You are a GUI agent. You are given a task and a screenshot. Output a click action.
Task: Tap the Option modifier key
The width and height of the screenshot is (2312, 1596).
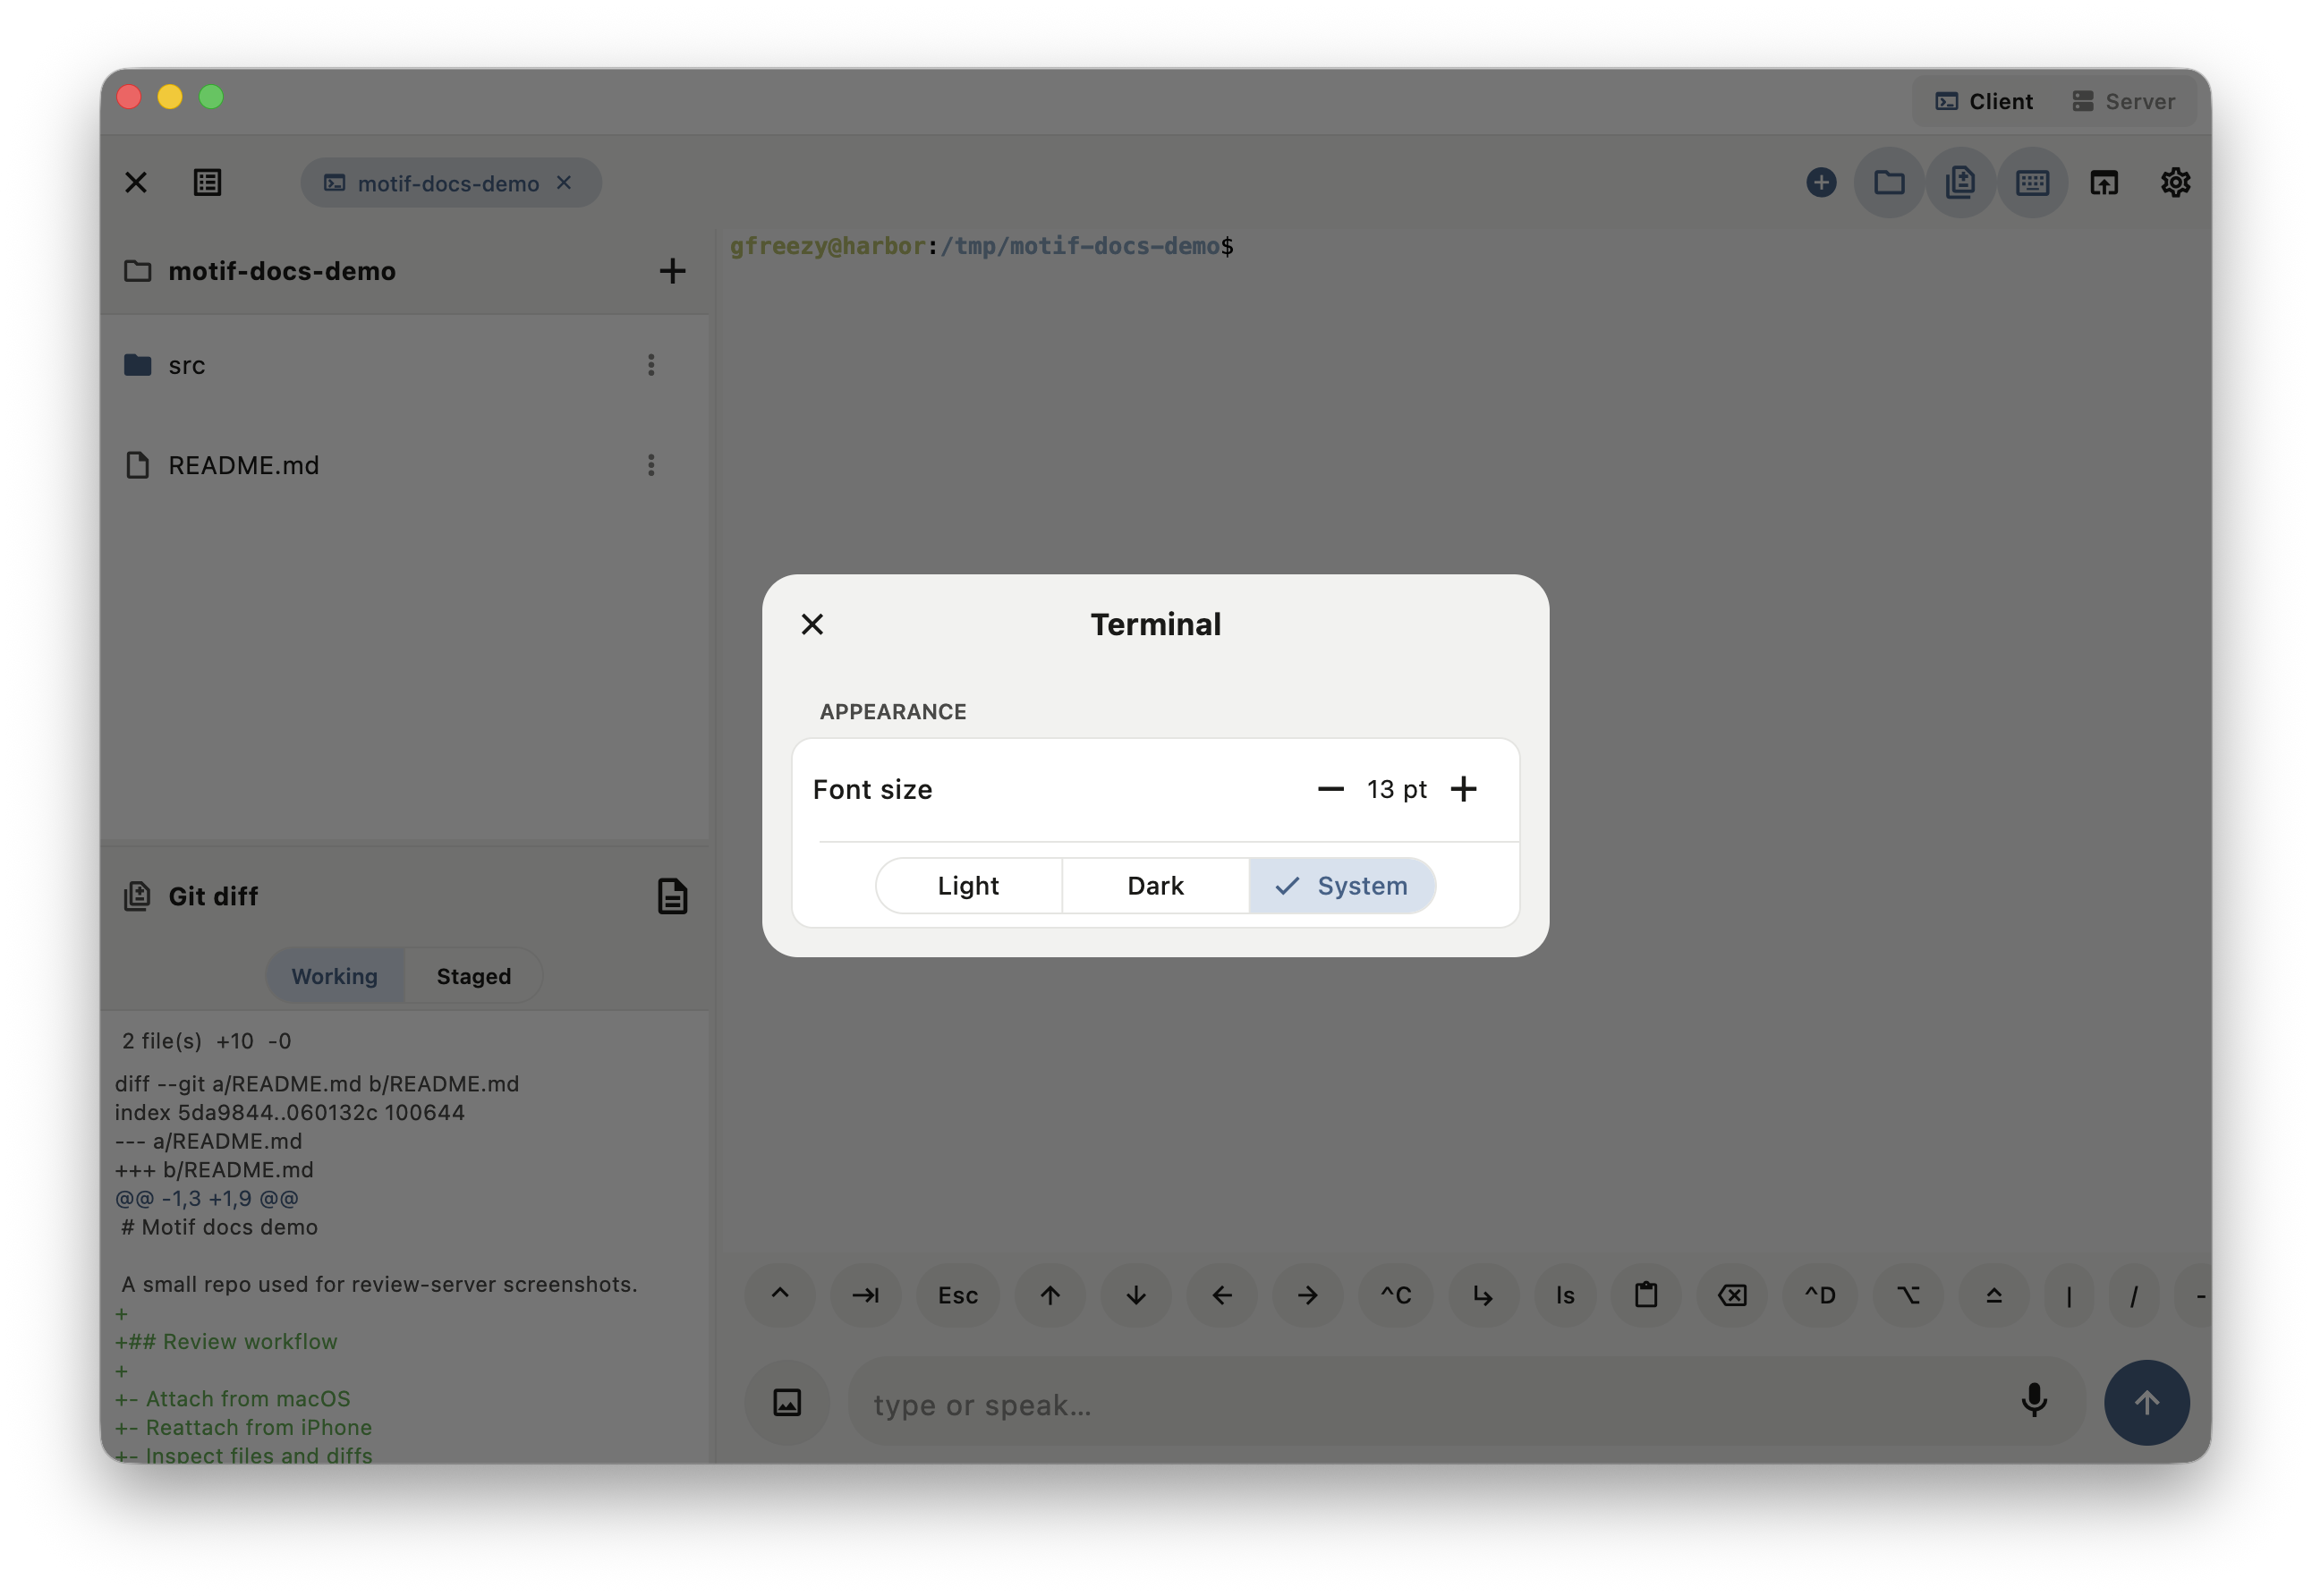(1908, 1295)
